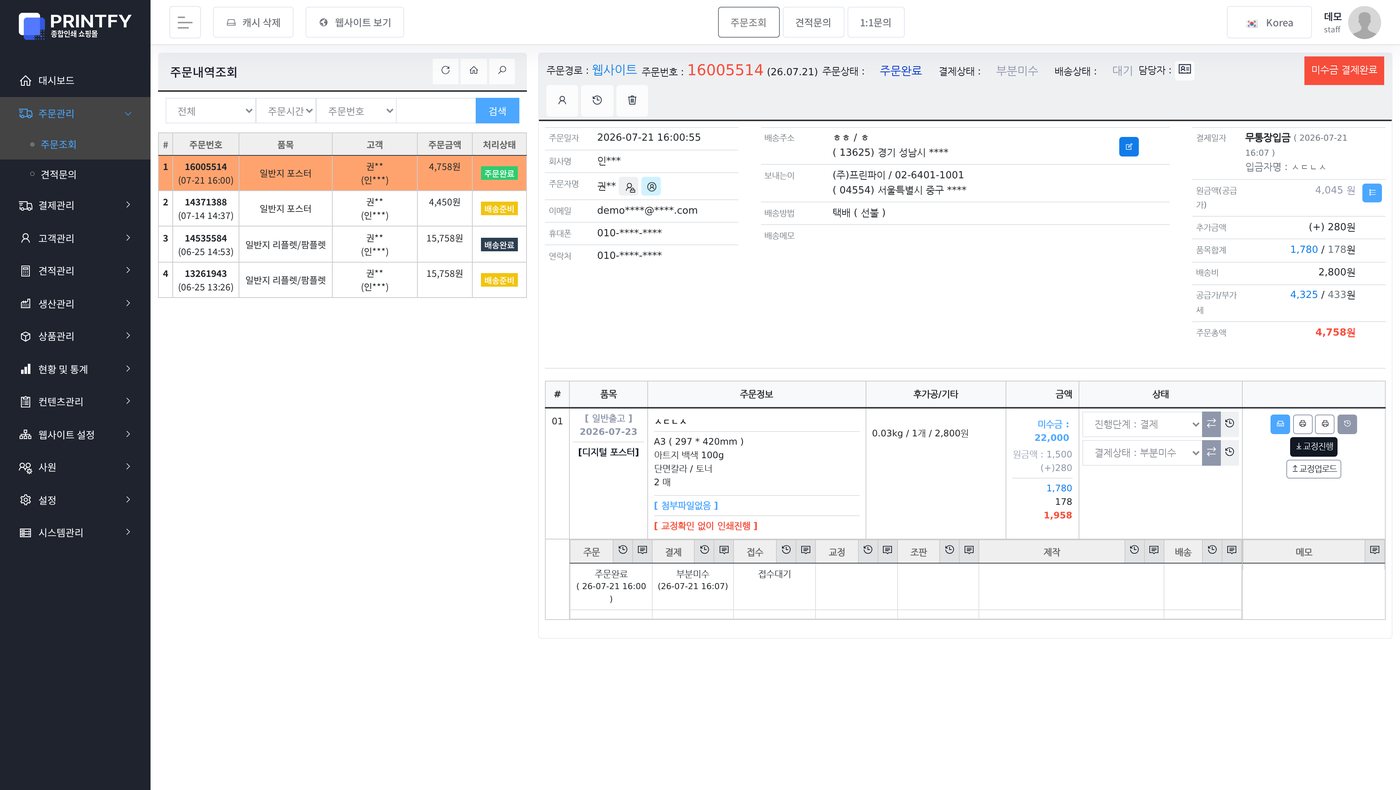
Task: Select order 13261943 in the list
Action: [x=342, y=280]
